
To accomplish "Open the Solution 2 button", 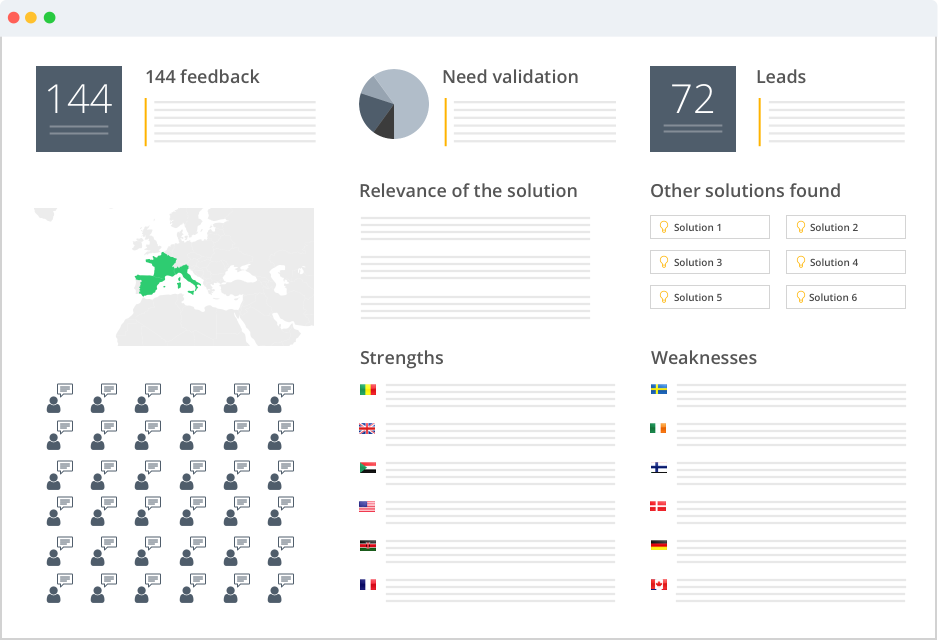I will point(845,228).
